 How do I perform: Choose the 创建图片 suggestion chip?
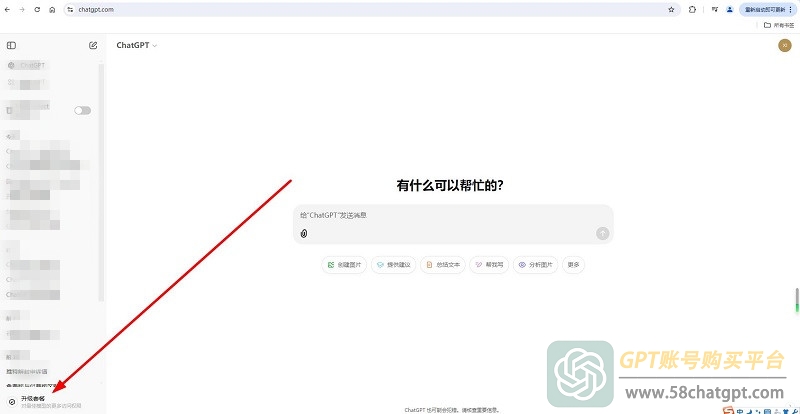click(x=344, y=265)
